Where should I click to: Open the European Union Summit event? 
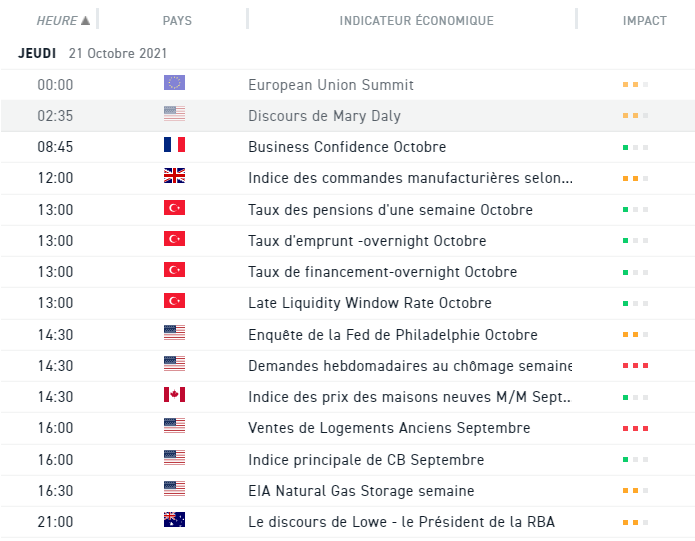tap(330, 85)
